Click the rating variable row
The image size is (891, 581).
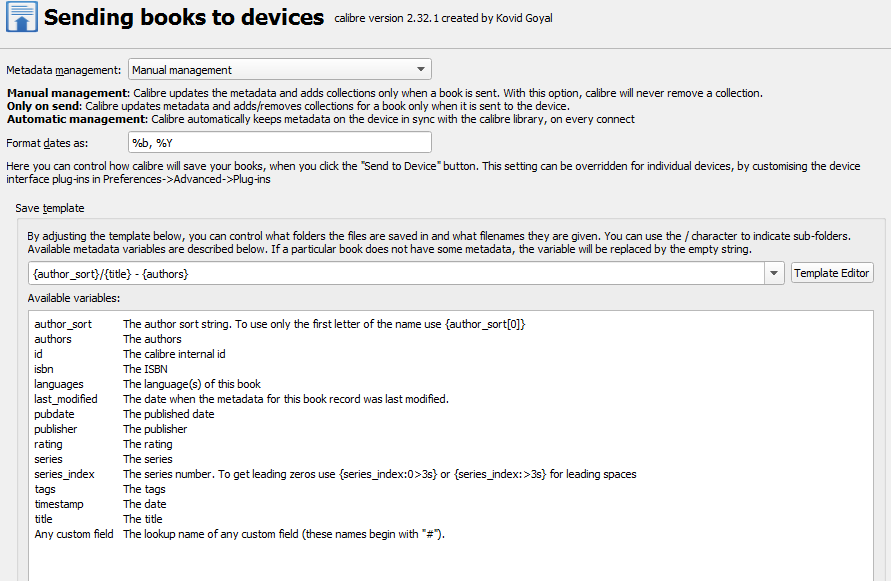(48, 444)
